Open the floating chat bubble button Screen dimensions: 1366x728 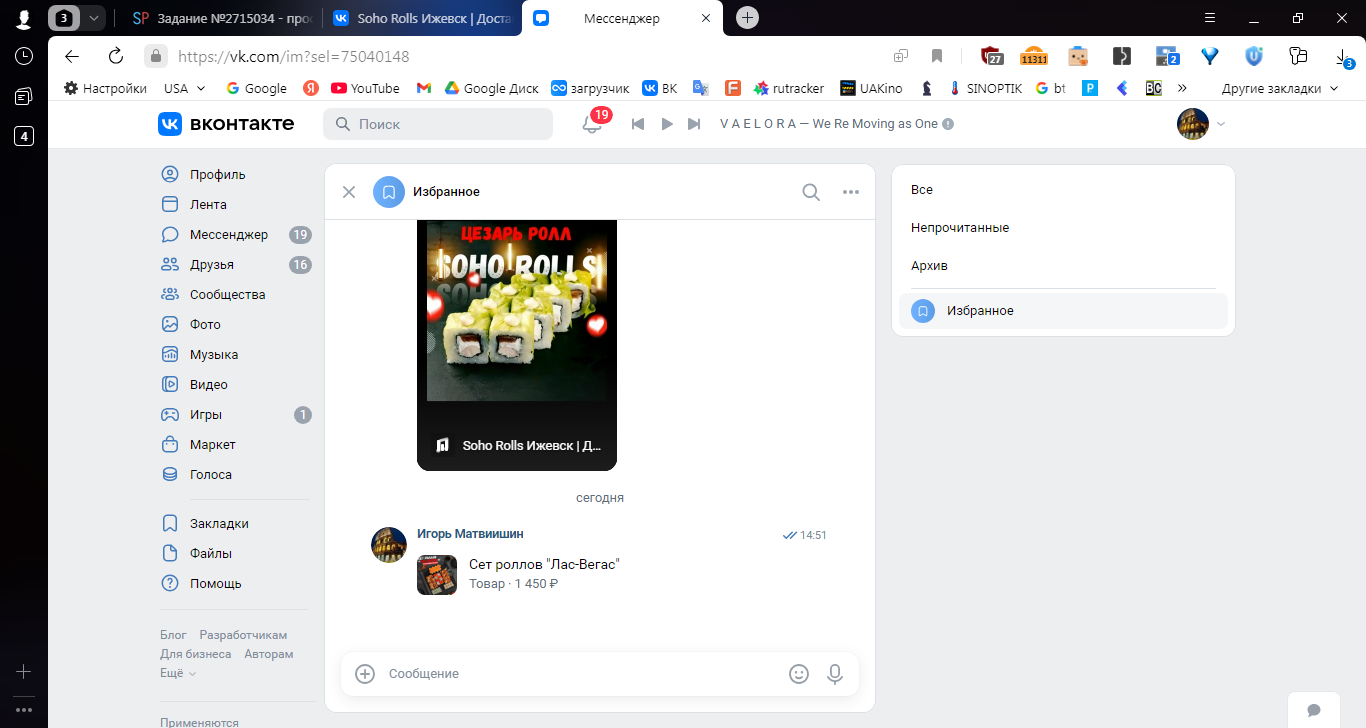(1314, 710)
